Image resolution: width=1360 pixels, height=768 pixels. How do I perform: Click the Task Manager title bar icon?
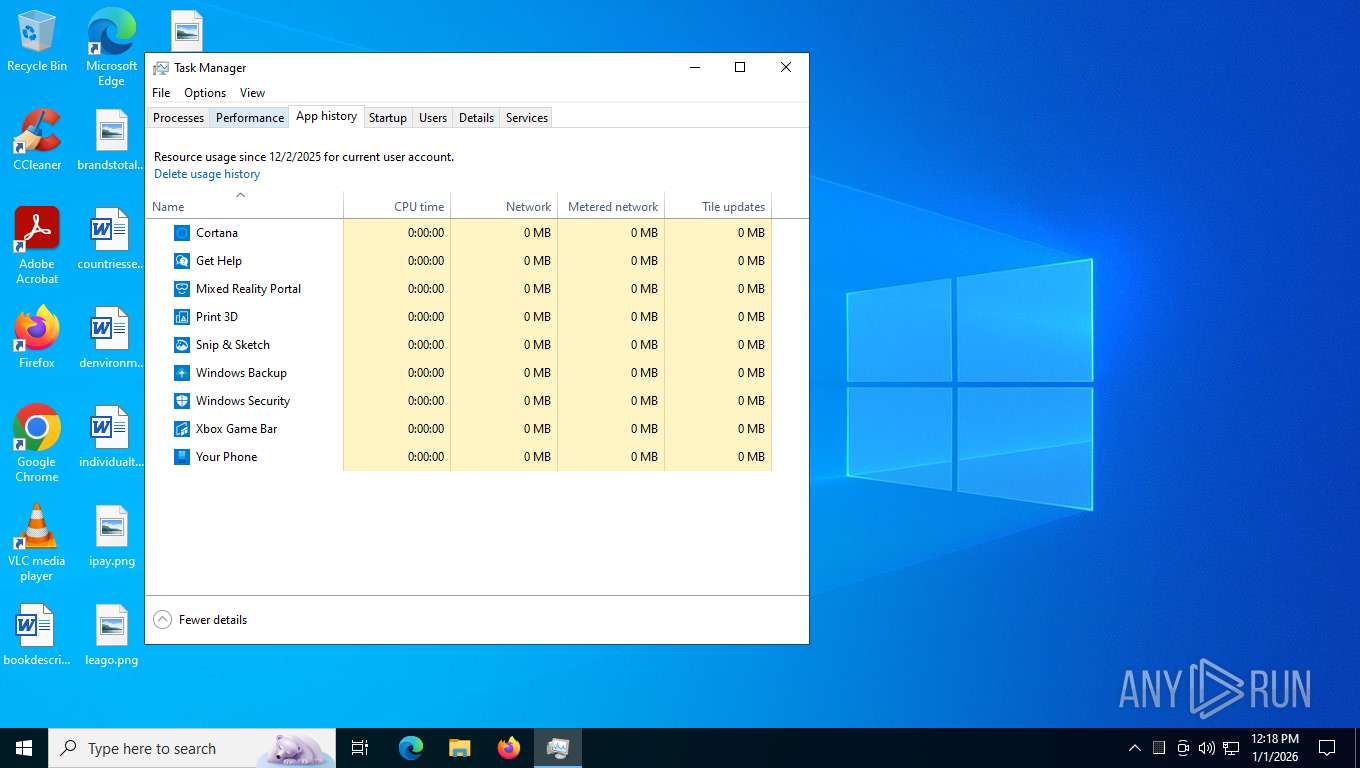(x=160, y=68)
